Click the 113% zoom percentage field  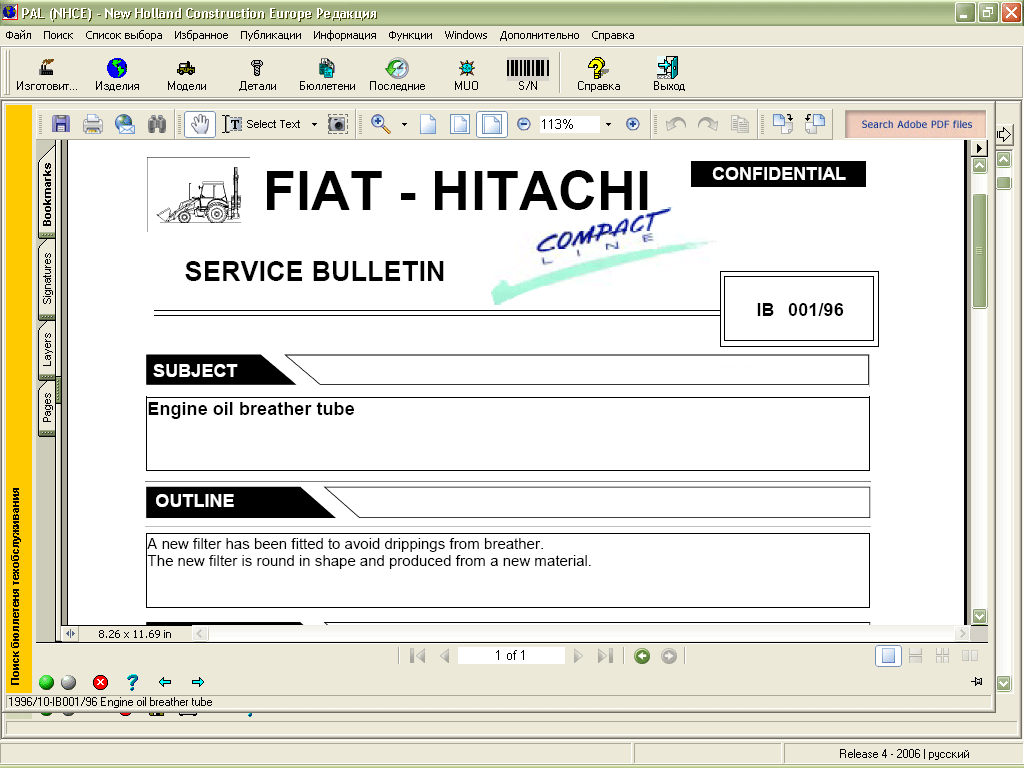click(x=569, y=124)
